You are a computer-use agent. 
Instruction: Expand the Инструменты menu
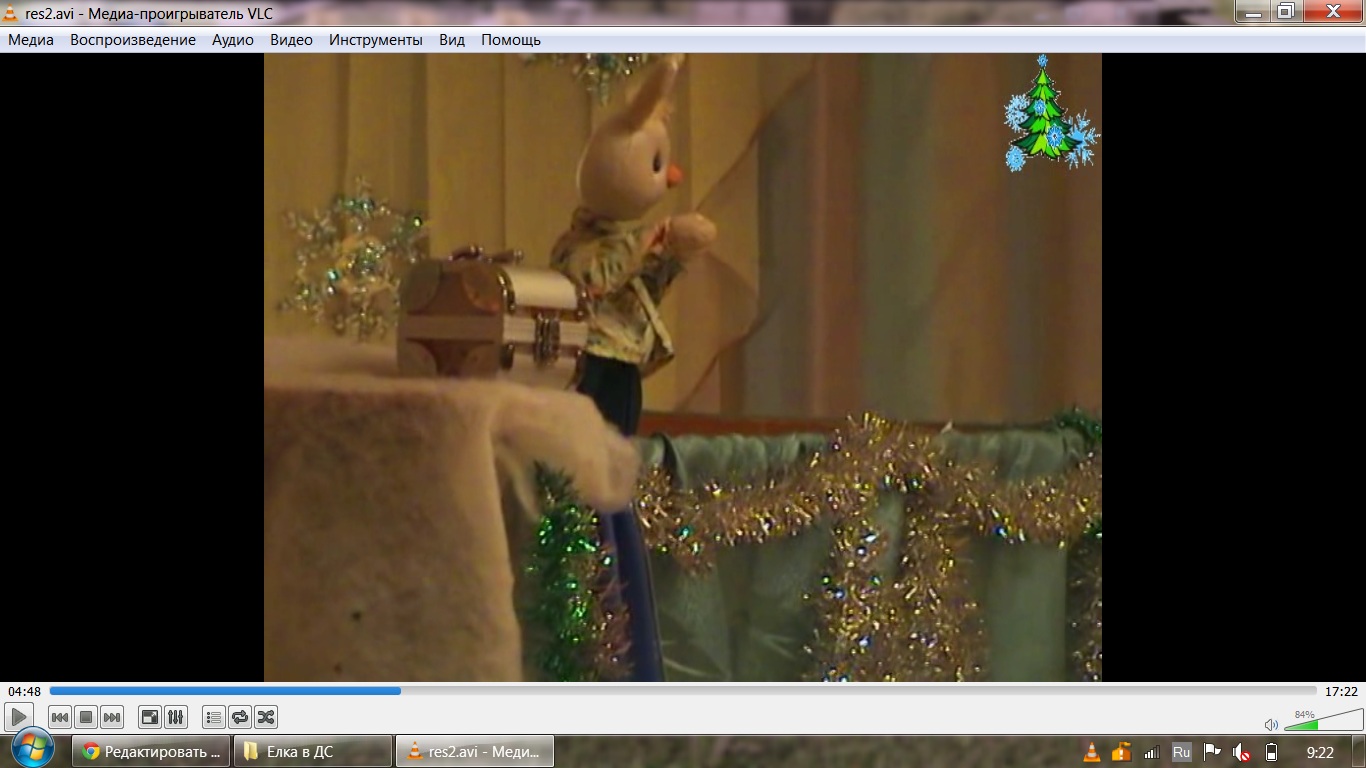coord(376,40)
